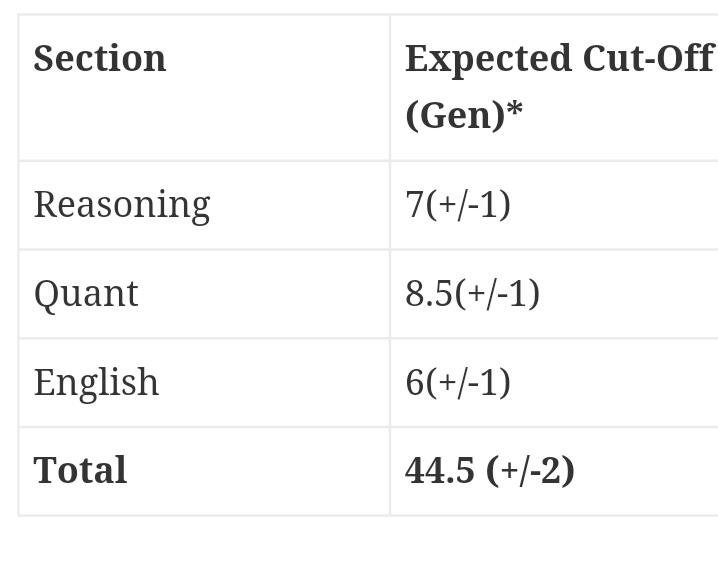Click the "English" row label
The width and height of the screenshot is (718, 576).
[96, 382]
